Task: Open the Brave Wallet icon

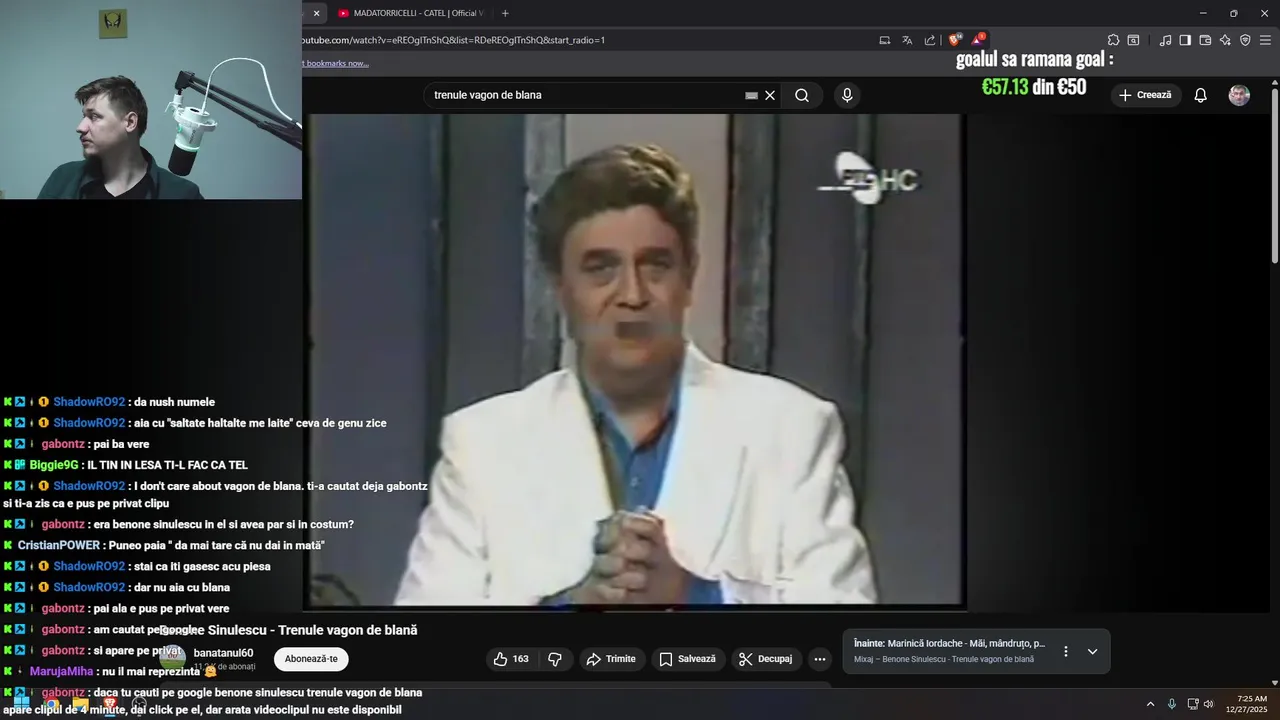Action: tap(1205, 40)
